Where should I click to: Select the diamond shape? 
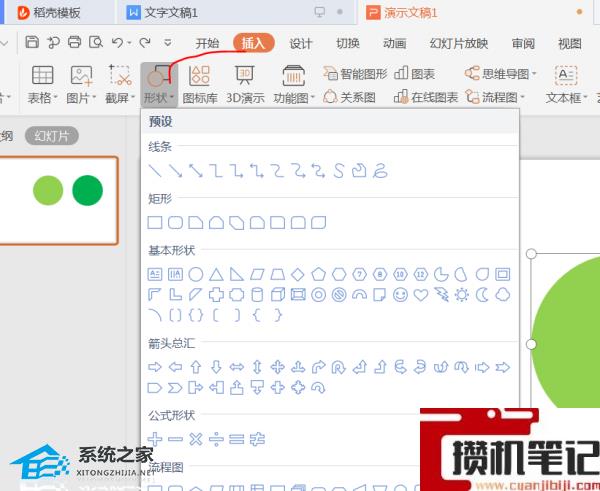point(298,274)
